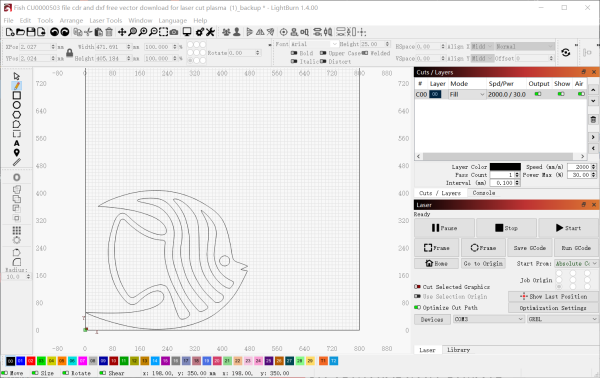600x378 pixels.
Task: Click the Open file folder icon
Action: click(x=21, y=32)
